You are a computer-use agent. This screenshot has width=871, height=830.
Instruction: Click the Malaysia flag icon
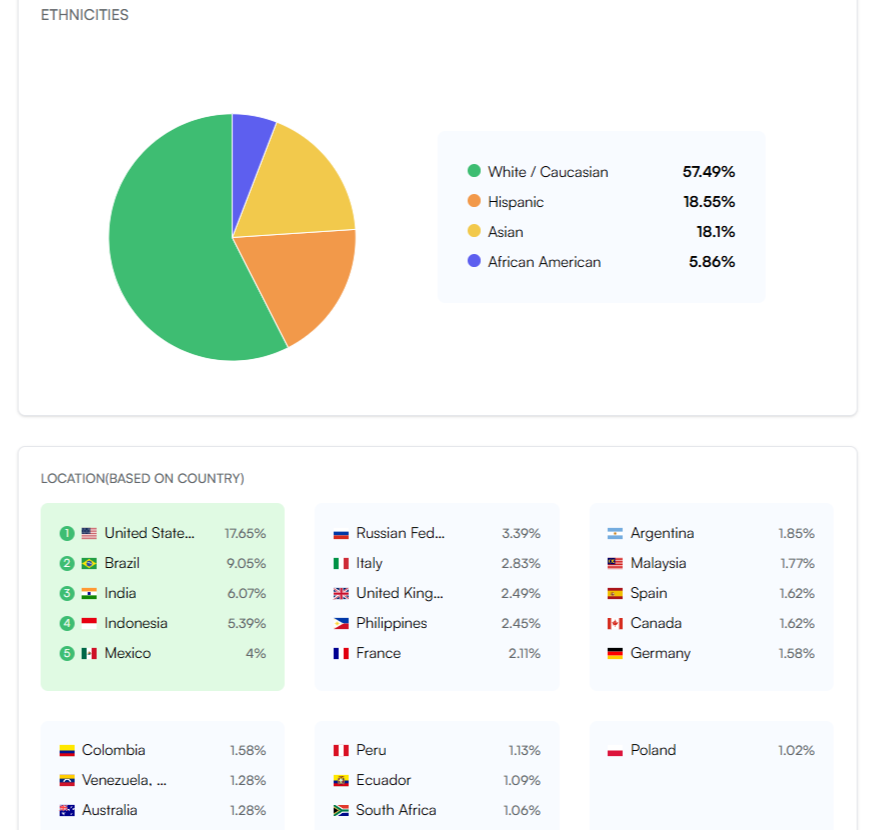pos(615,563)
